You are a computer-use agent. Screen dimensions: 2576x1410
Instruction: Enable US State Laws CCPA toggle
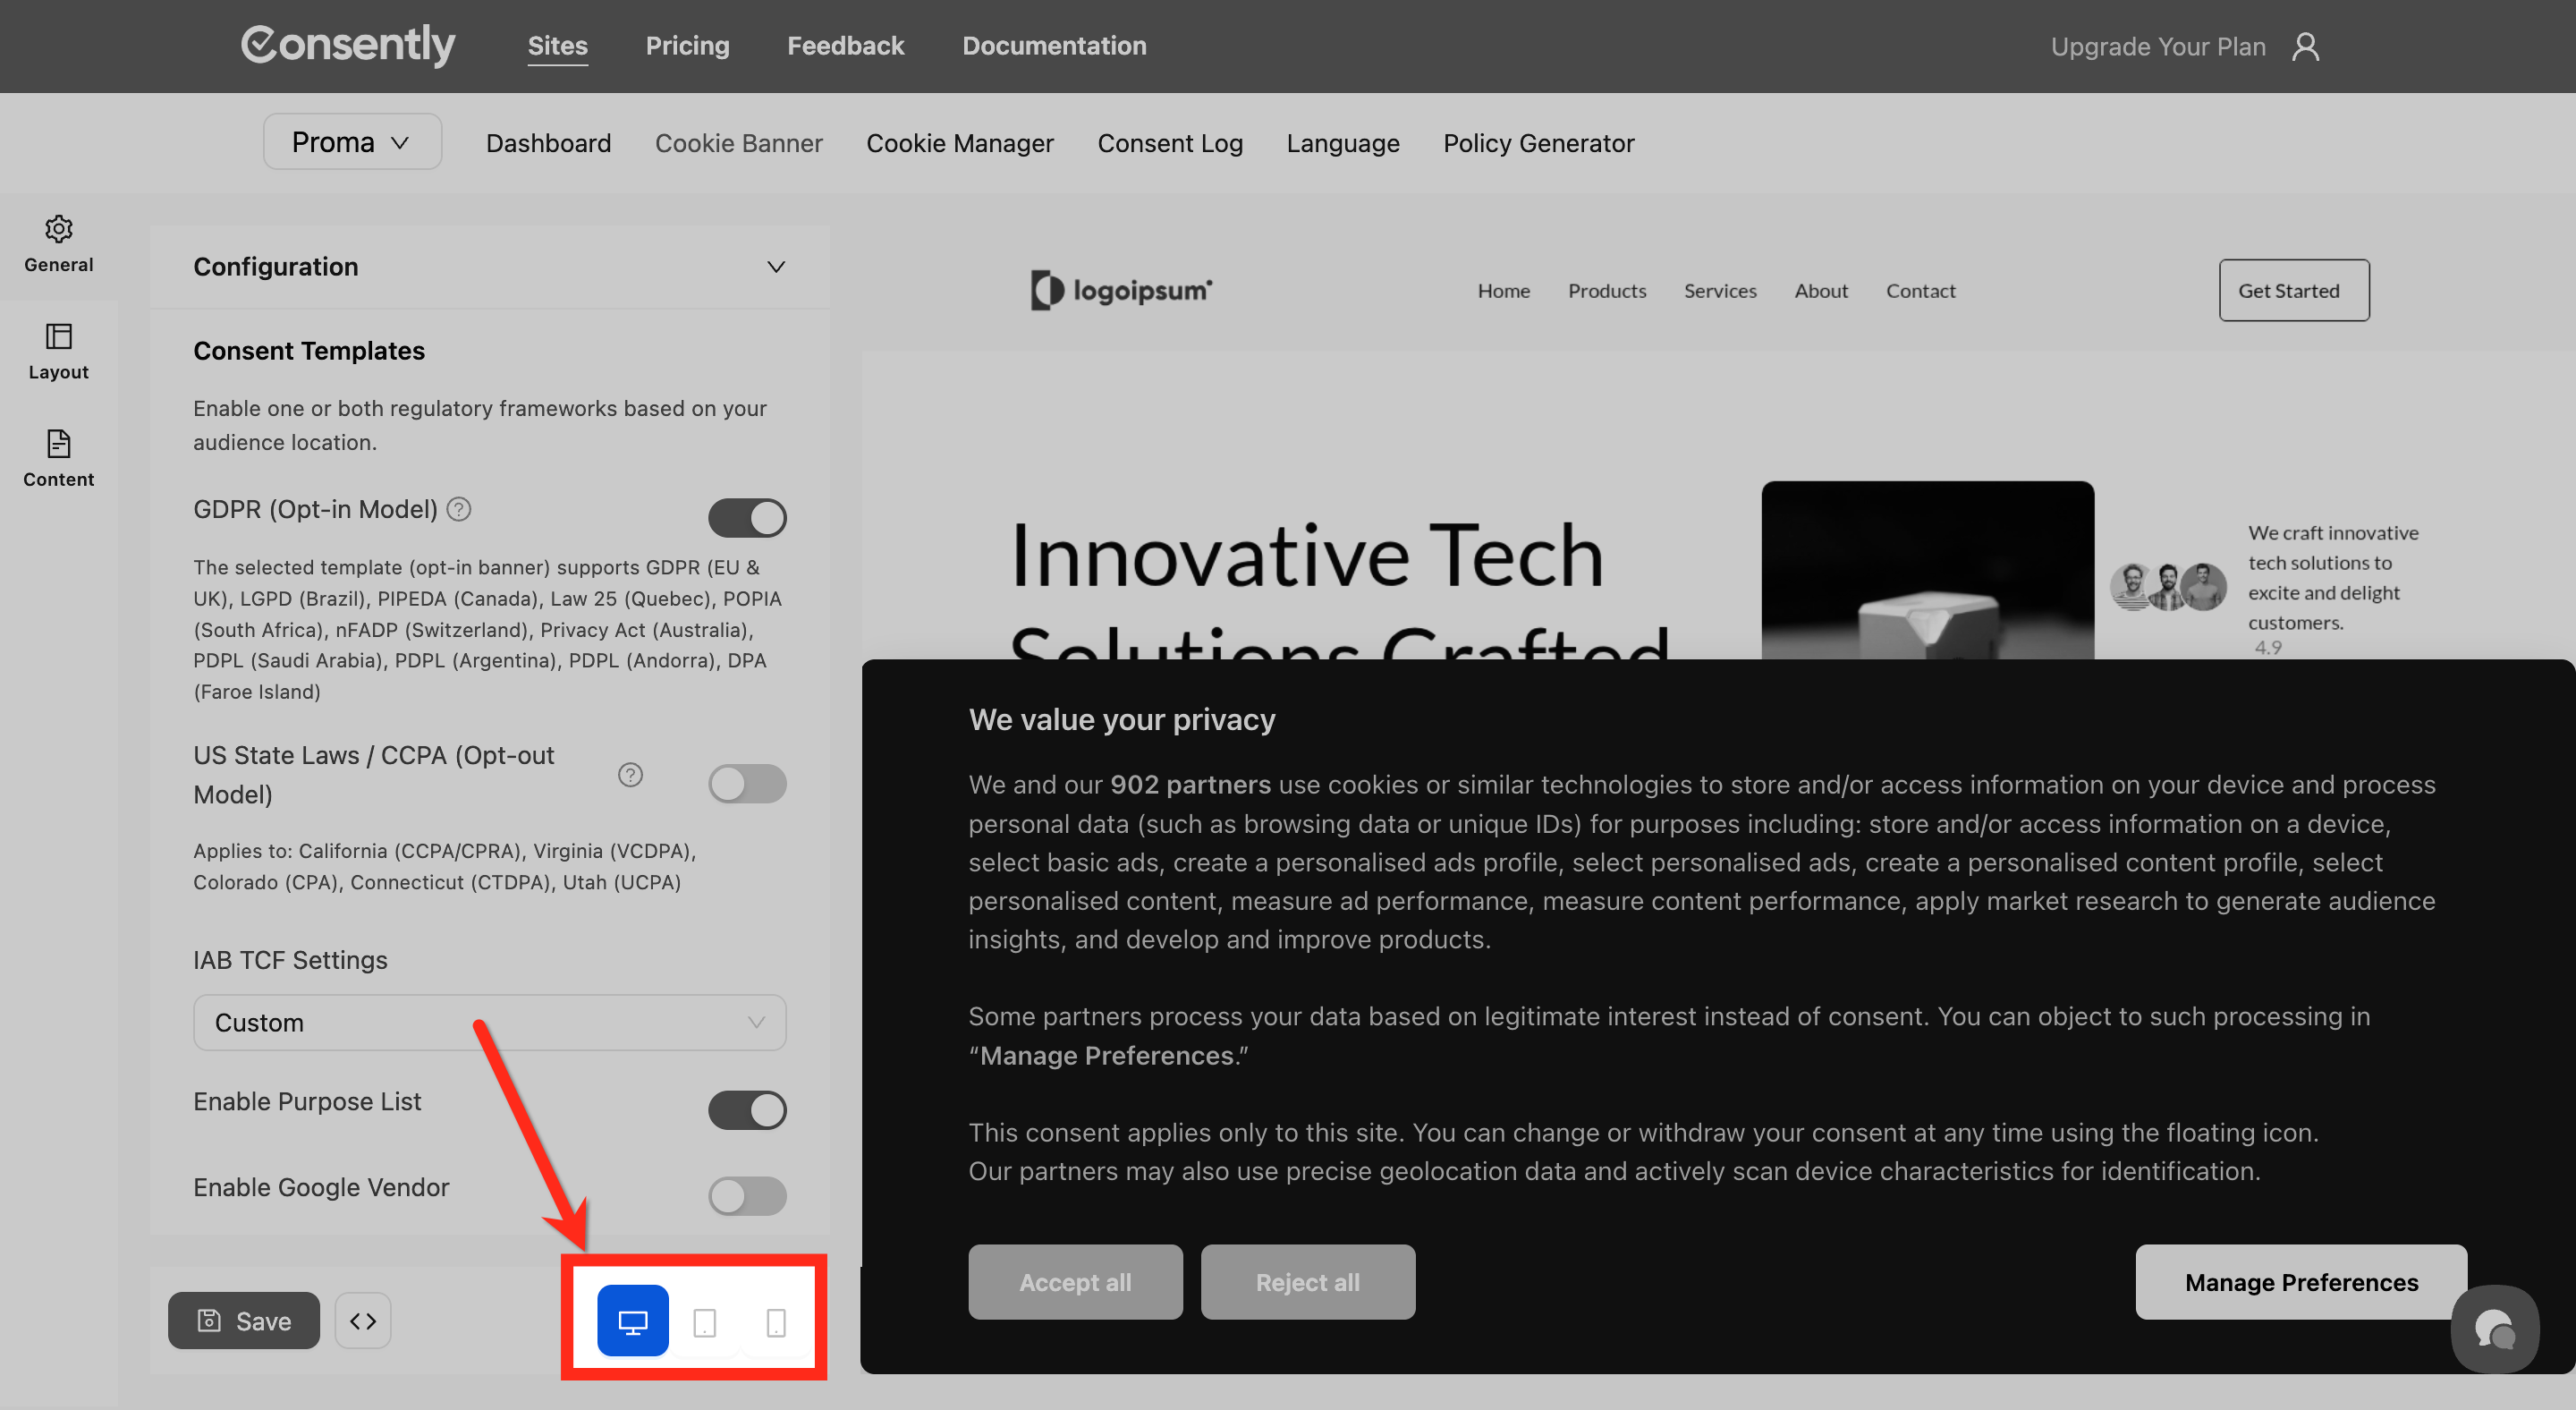[747, 783]
